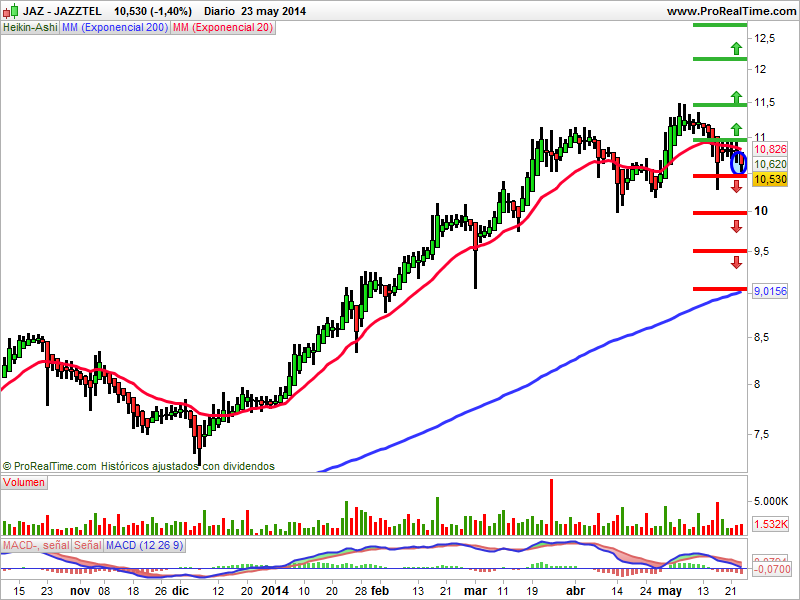Click the 9,0156 EMA 200 value tag
Screen dimensions: 800x600
(x=770, y=291)
